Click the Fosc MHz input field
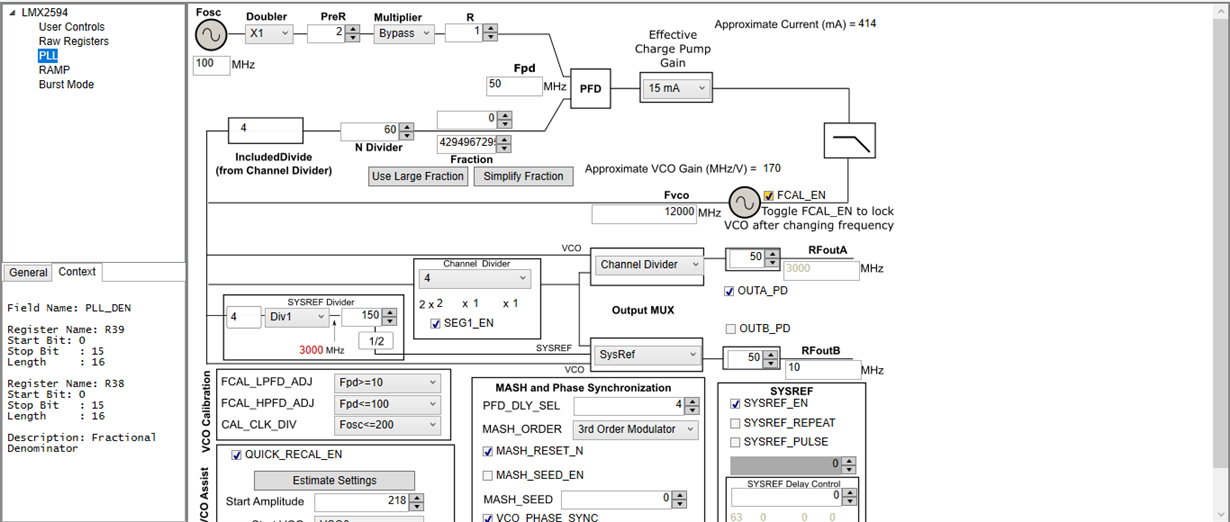This screenshot has height=522, width=1230. [211, 64]
